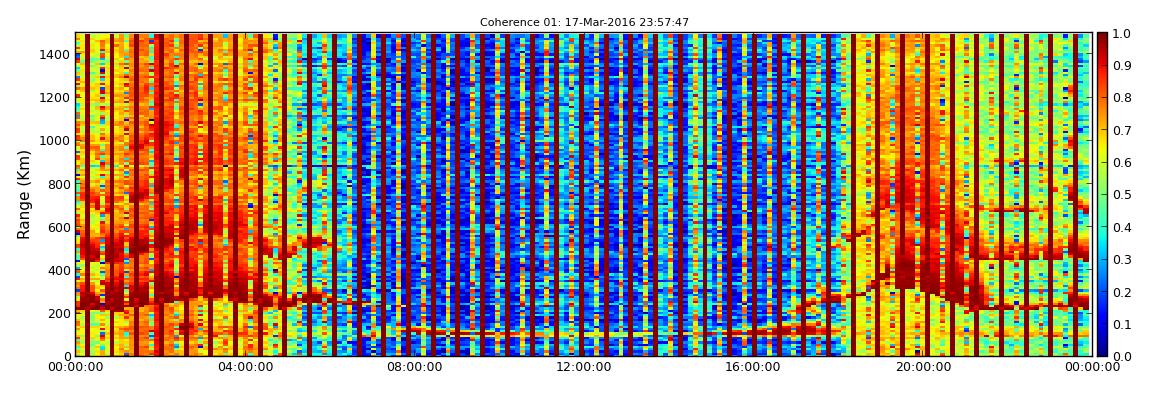Click the colorbar 0.0 label
This screenshot has width=1150, height=407.
(x=1122, y=356)
